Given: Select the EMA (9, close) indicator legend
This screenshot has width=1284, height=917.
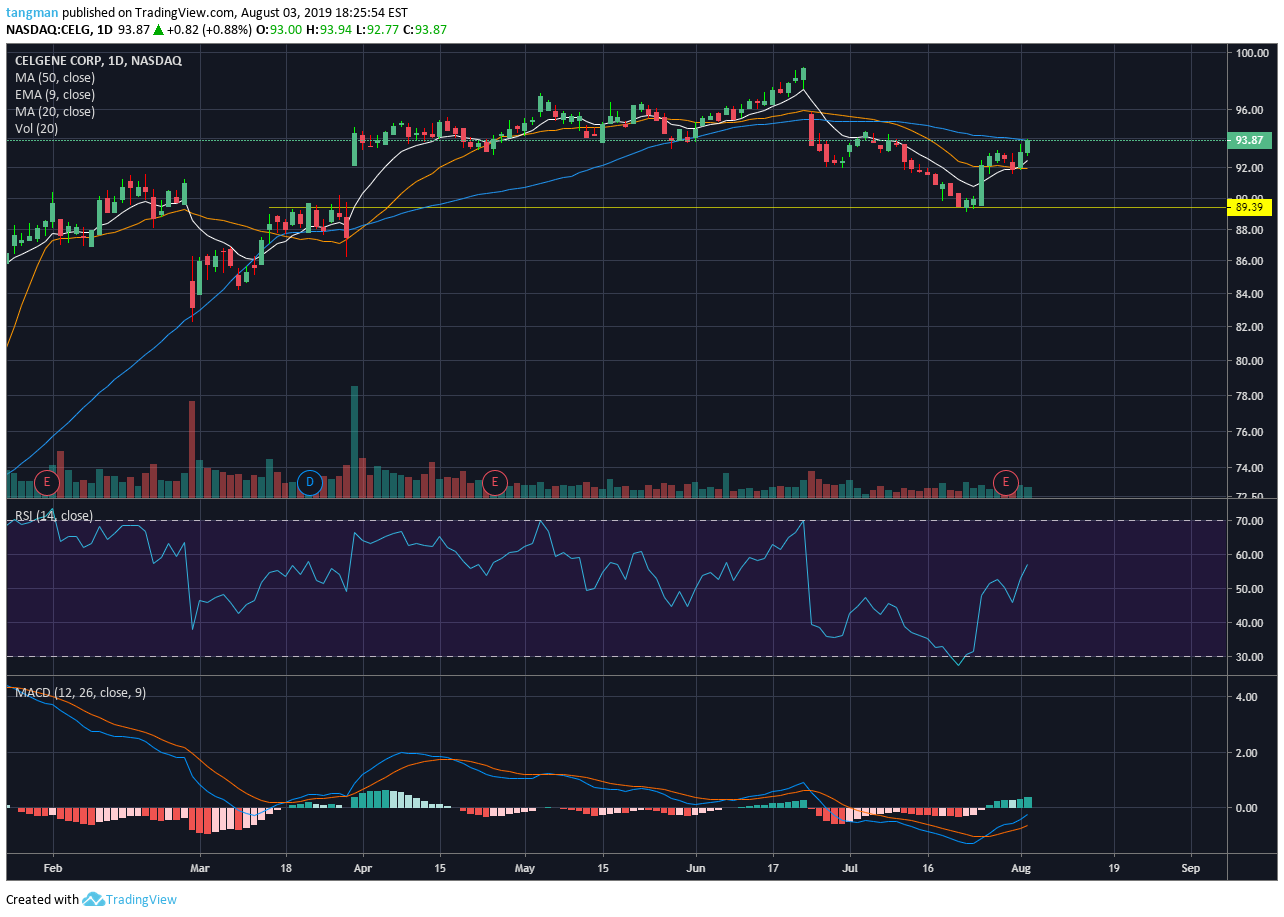Looking at the screenshot, I should (x=55, y=94).
